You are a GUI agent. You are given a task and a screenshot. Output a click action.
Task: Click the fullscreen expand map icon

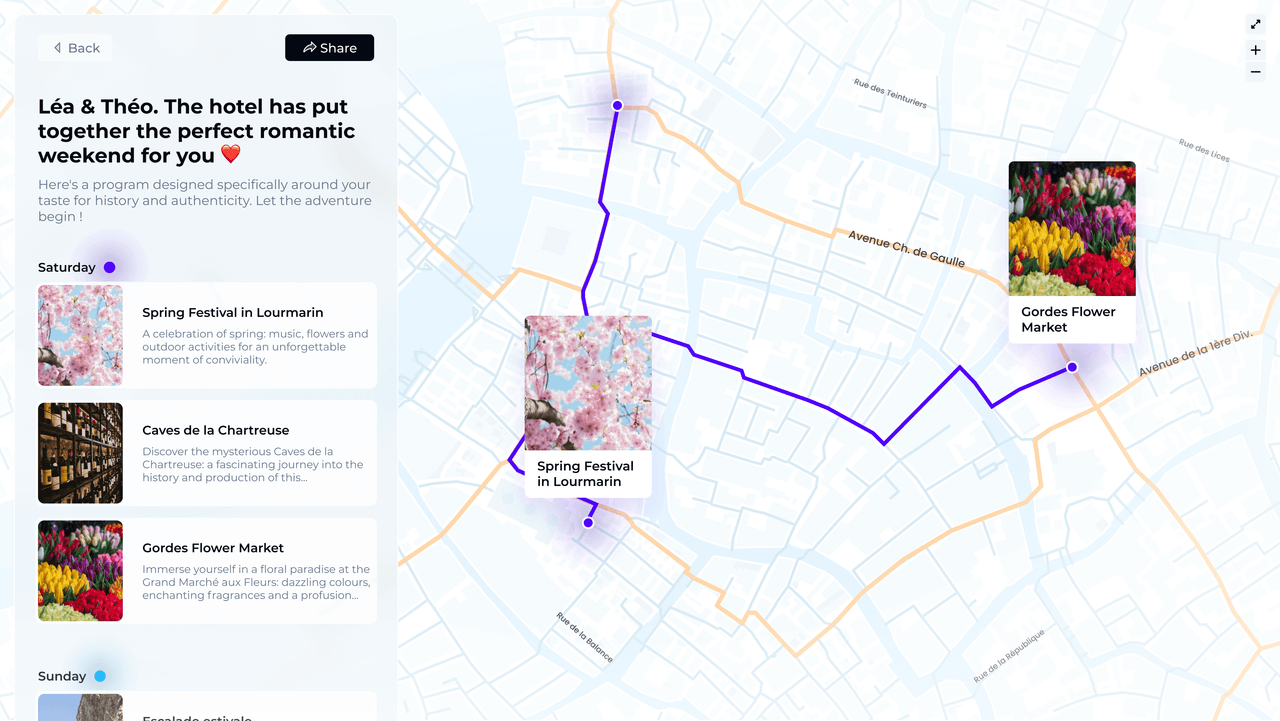point(1255,24)
